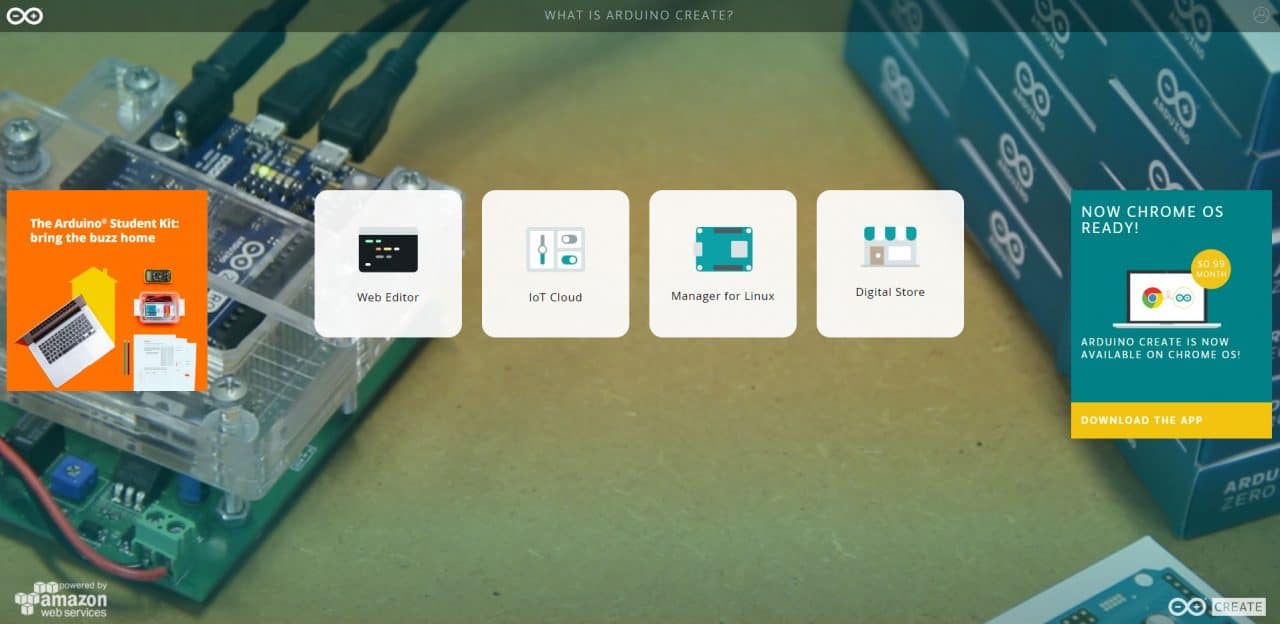The image size is (1280, 624).
Task: Open the Amazon Web Services logo
Action: click(x=61, y=599)
